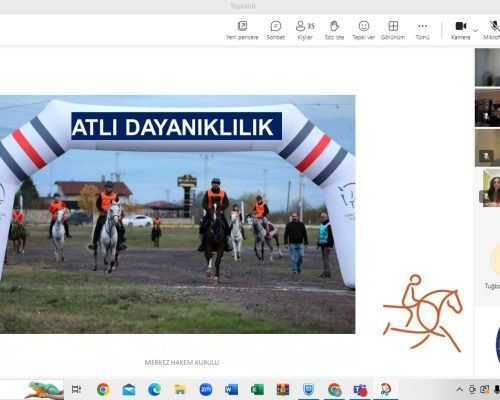This screenshot has height=400, width=500.
Task: Launch Google Chrome from taskbar
Action: [103, 389]
